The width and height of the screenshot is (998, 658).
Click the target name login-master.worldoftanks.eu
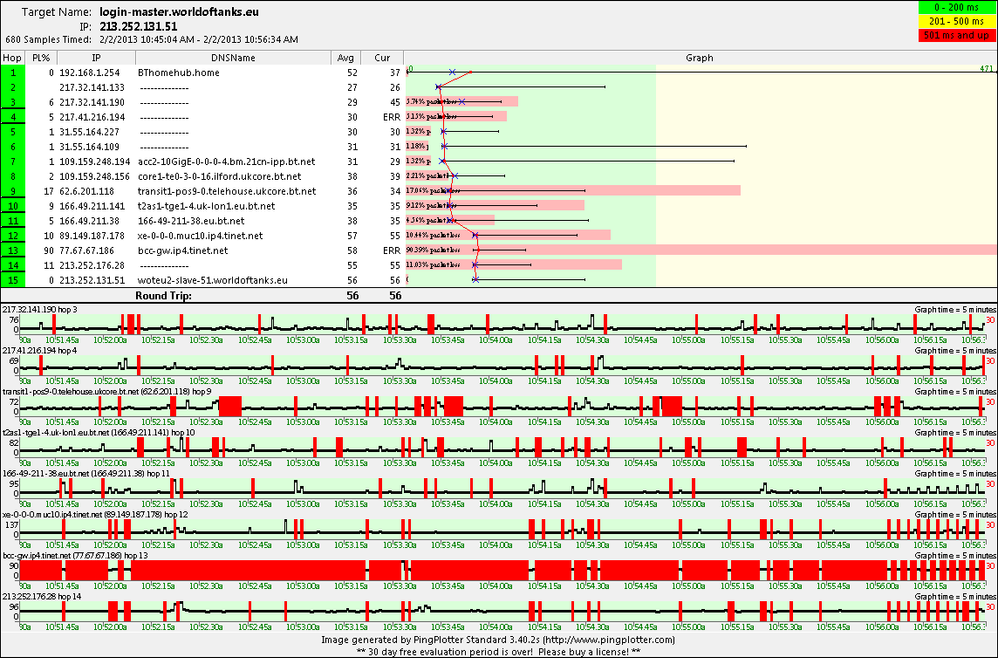pyautogui.click(x=179, y=12)
